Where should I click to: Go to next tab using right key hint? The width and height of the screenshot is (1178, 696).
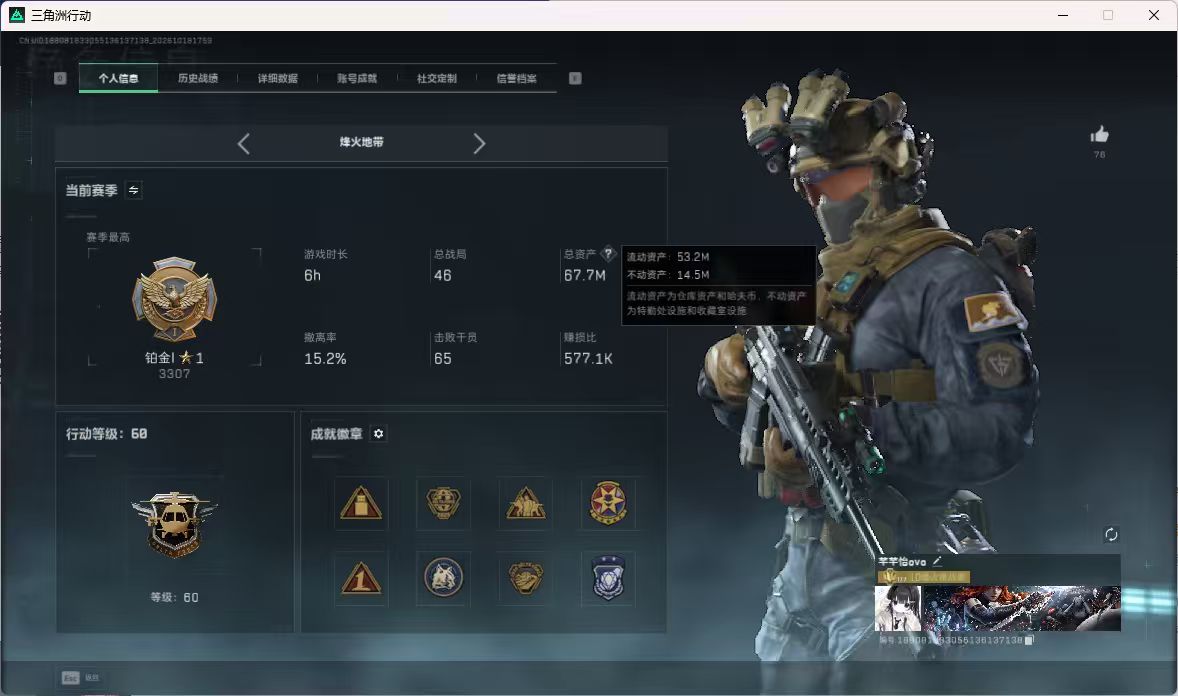575,78
